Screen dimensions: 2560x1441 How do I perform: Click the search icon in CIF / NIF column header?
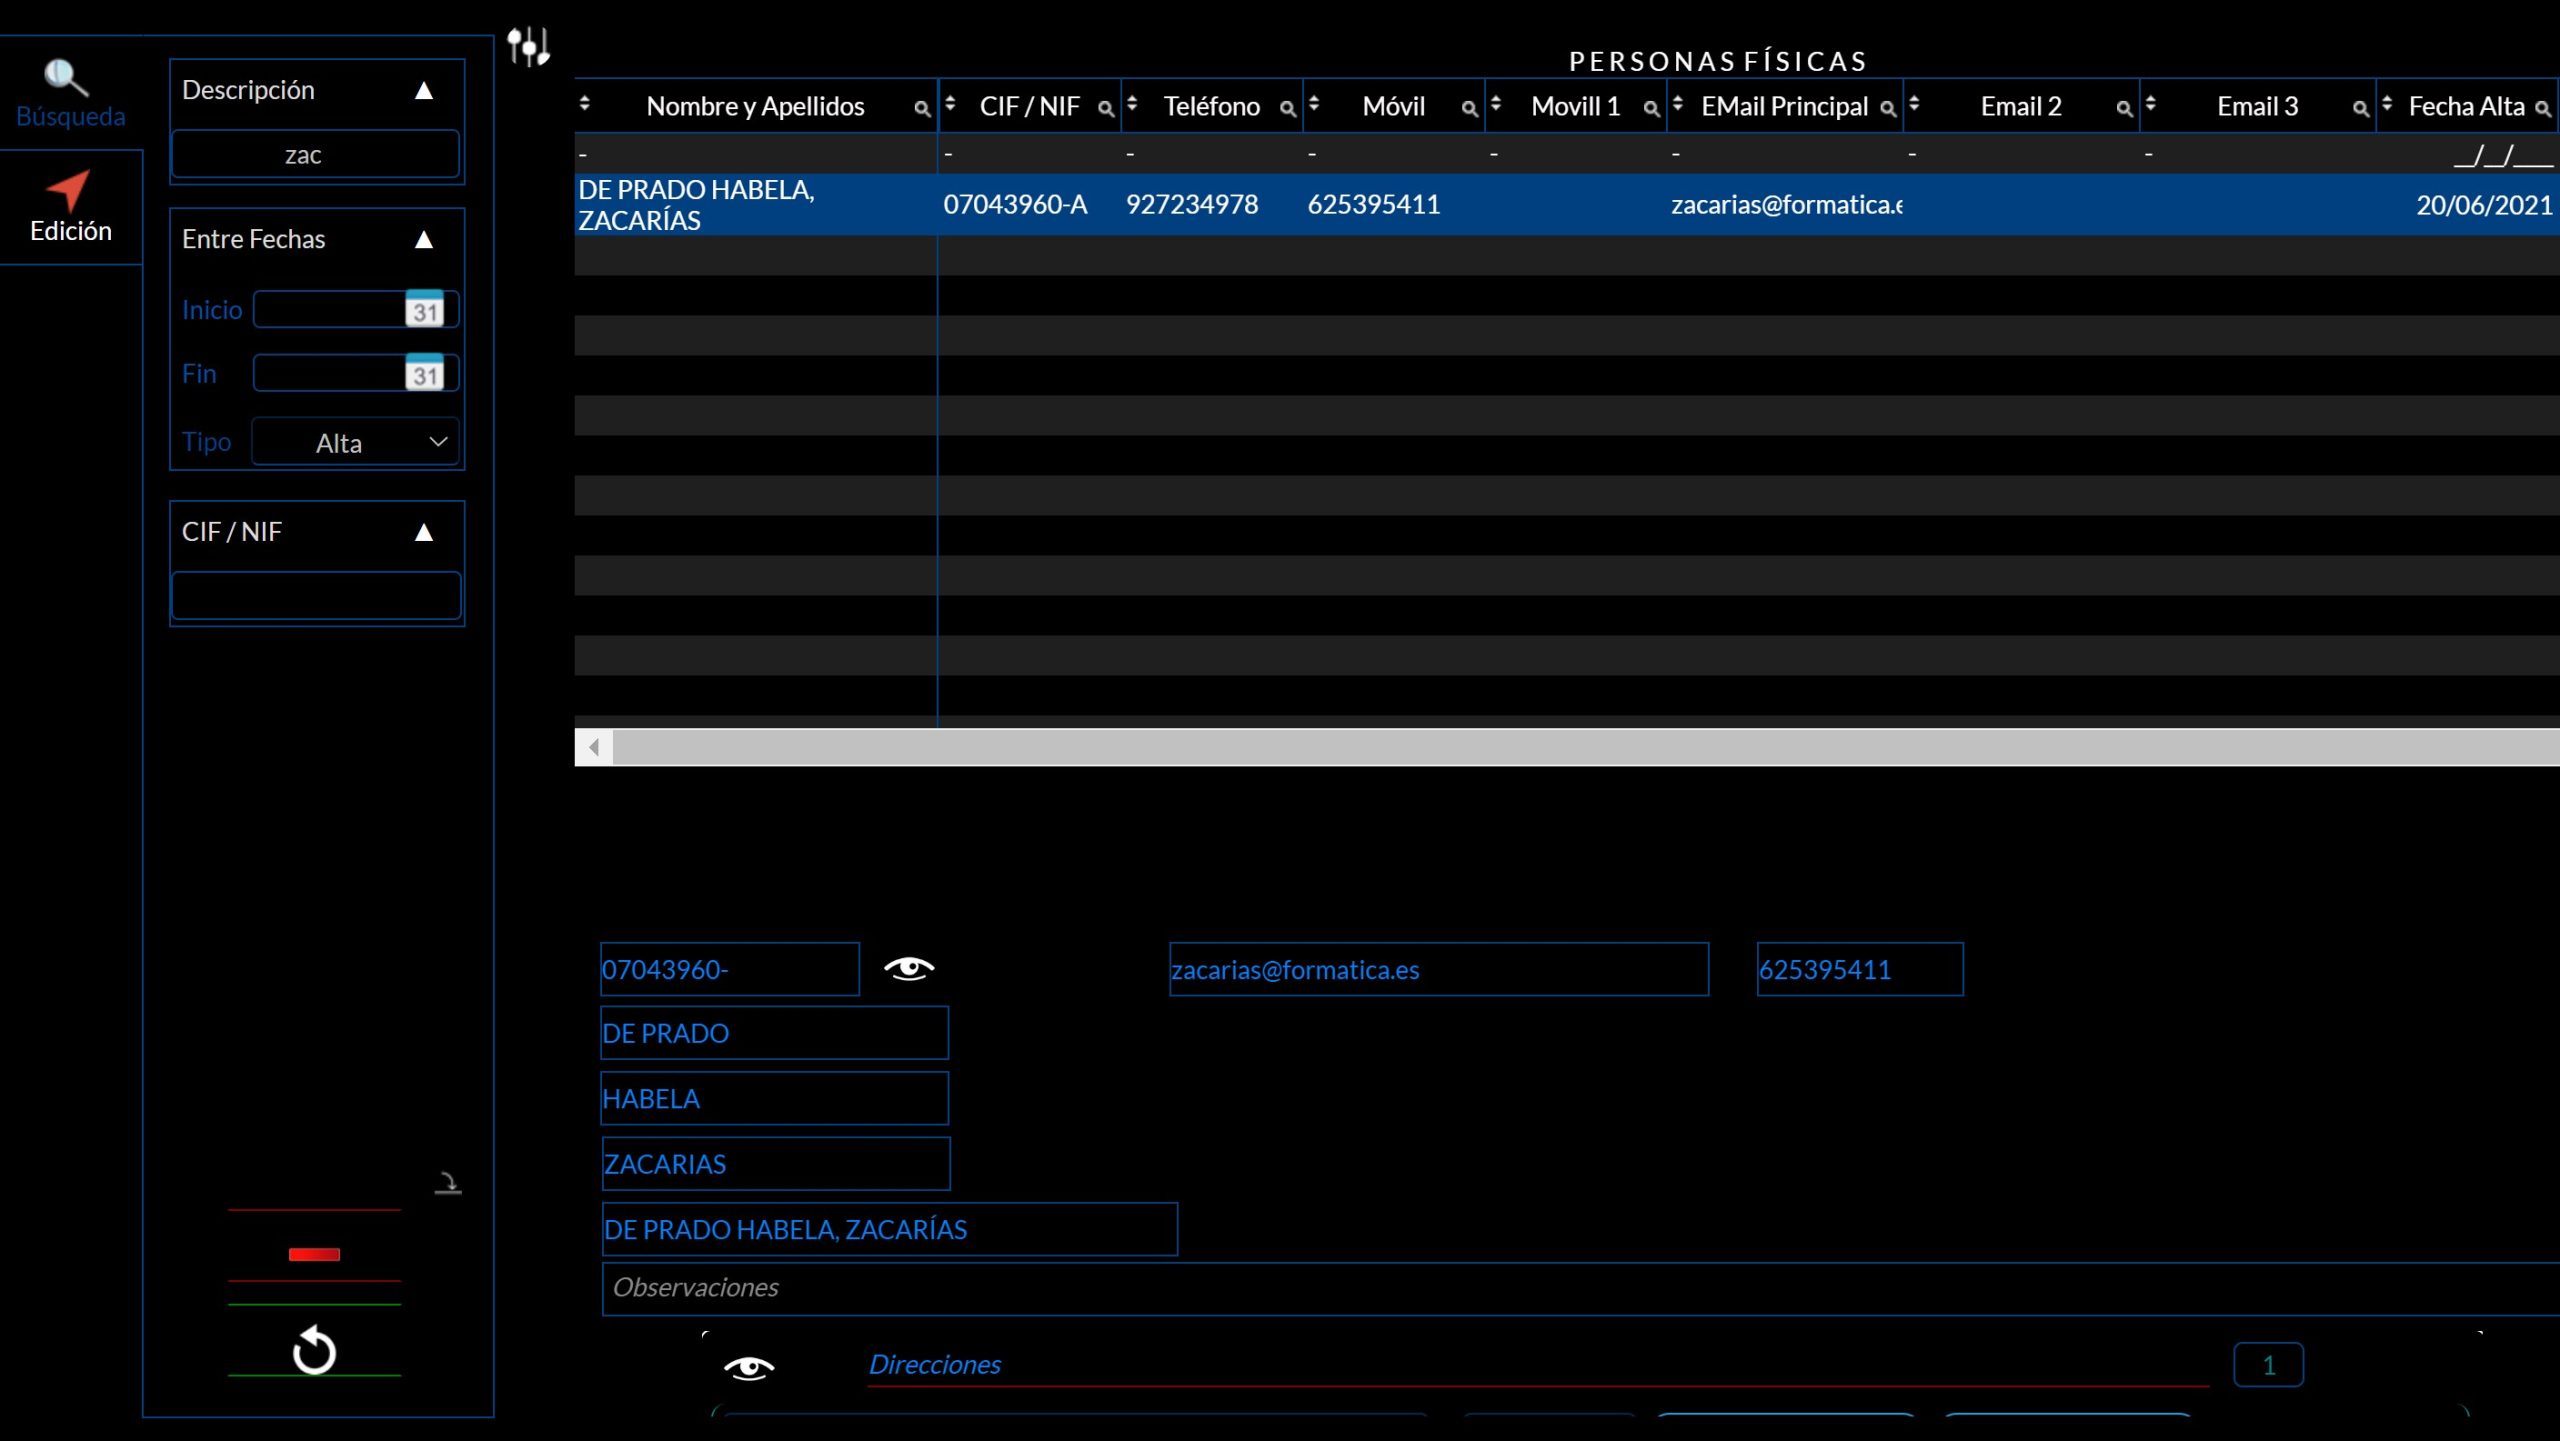pyautogui.click(x=1106, y=108)
